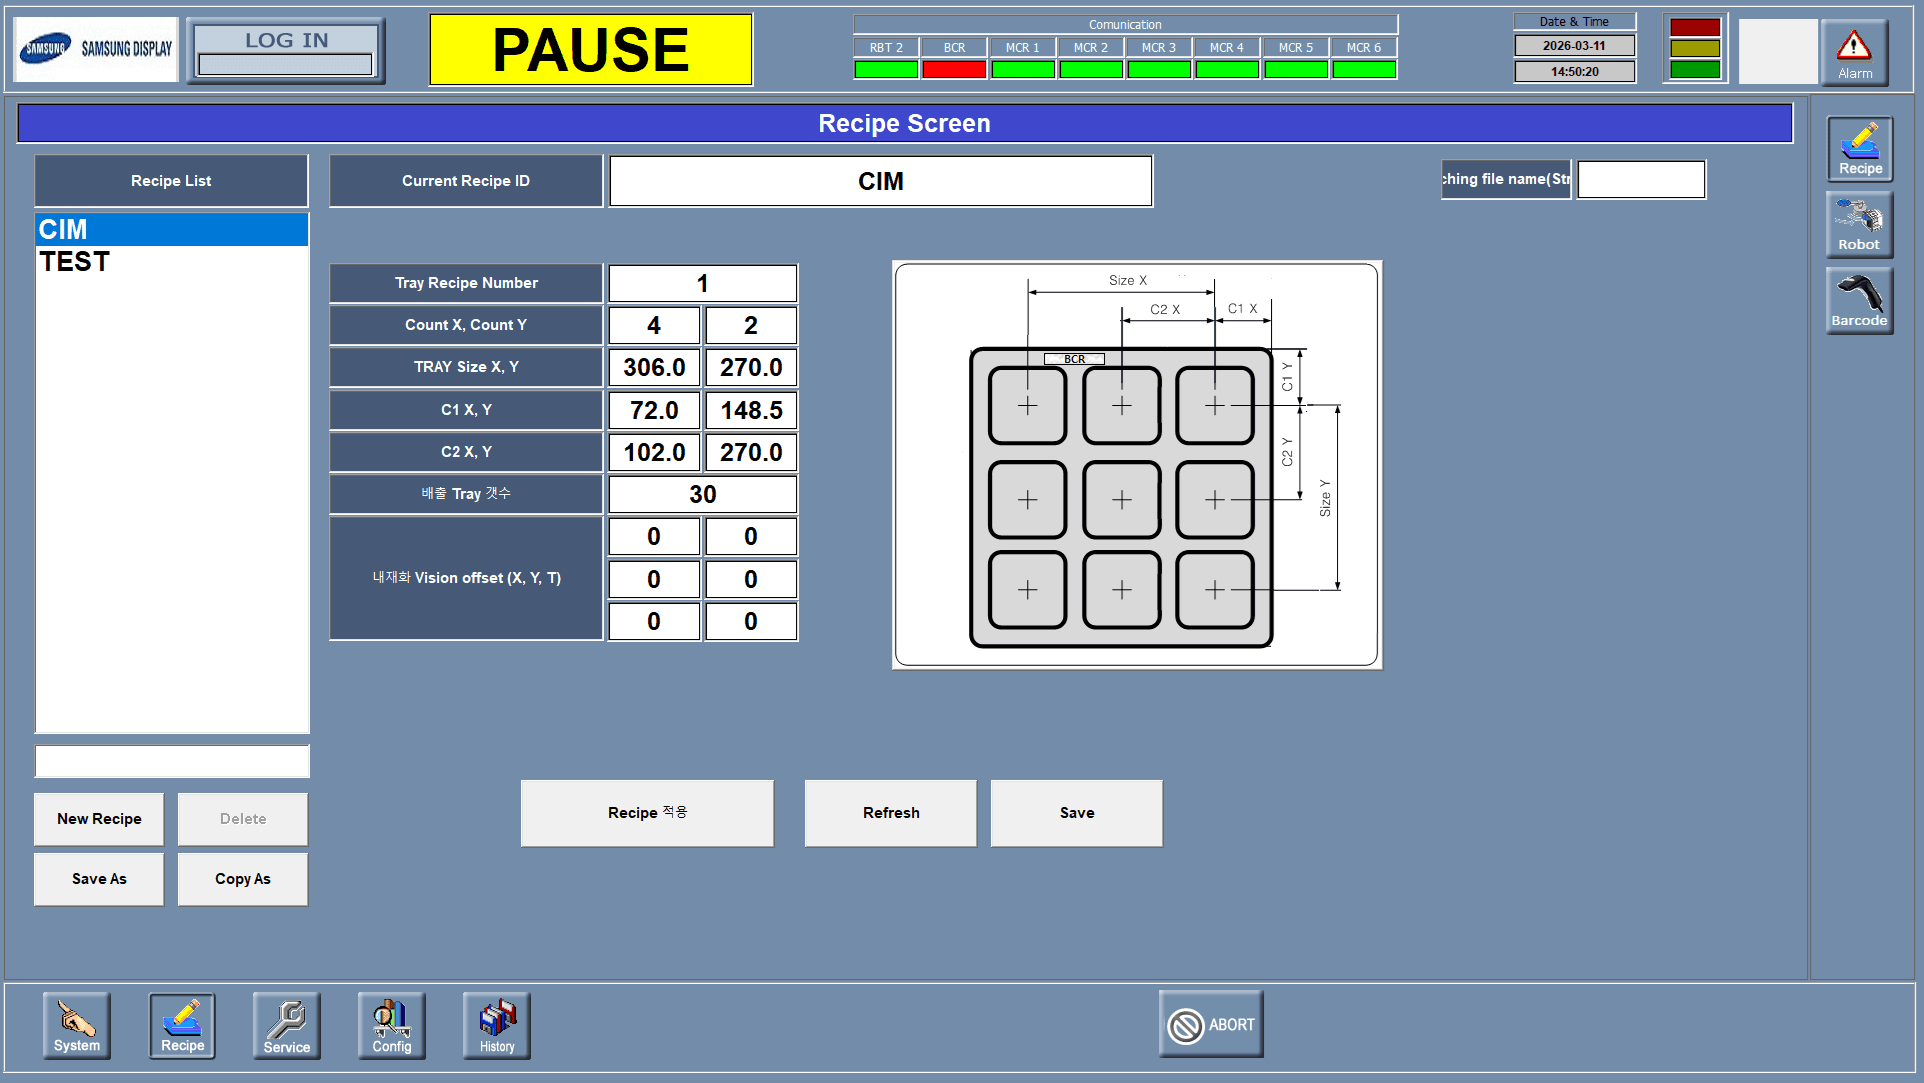Screen dimensions: 1924x1083
Task: Open the History icon
Action: (x=496, y=1025)
